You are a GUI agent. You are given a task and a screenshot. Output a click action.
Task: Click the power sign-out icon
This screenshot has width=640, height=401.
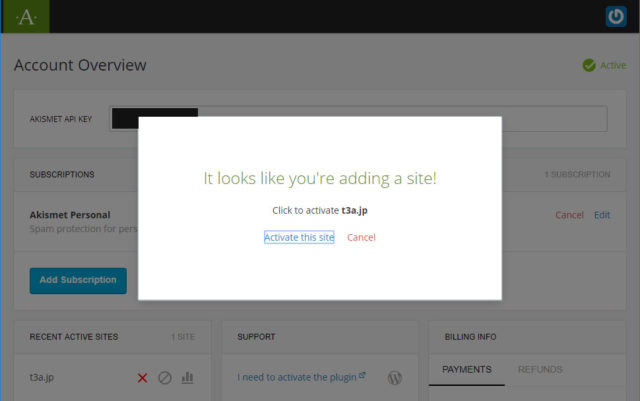tap(616, 16)
